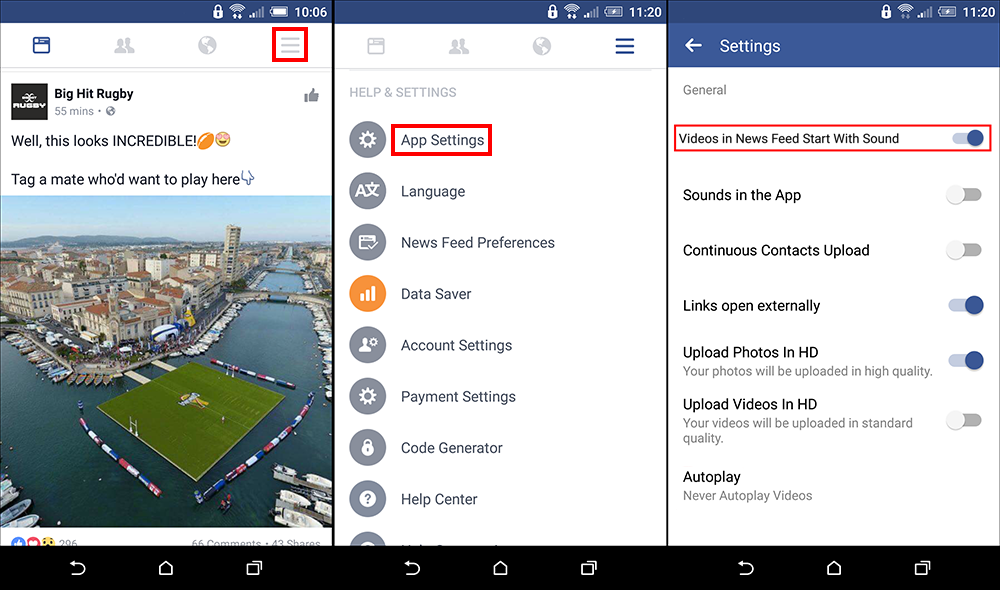Toggle Videos in News Feed Start With Sound
The image size is (1000, 590).
(x=967, y=138)
